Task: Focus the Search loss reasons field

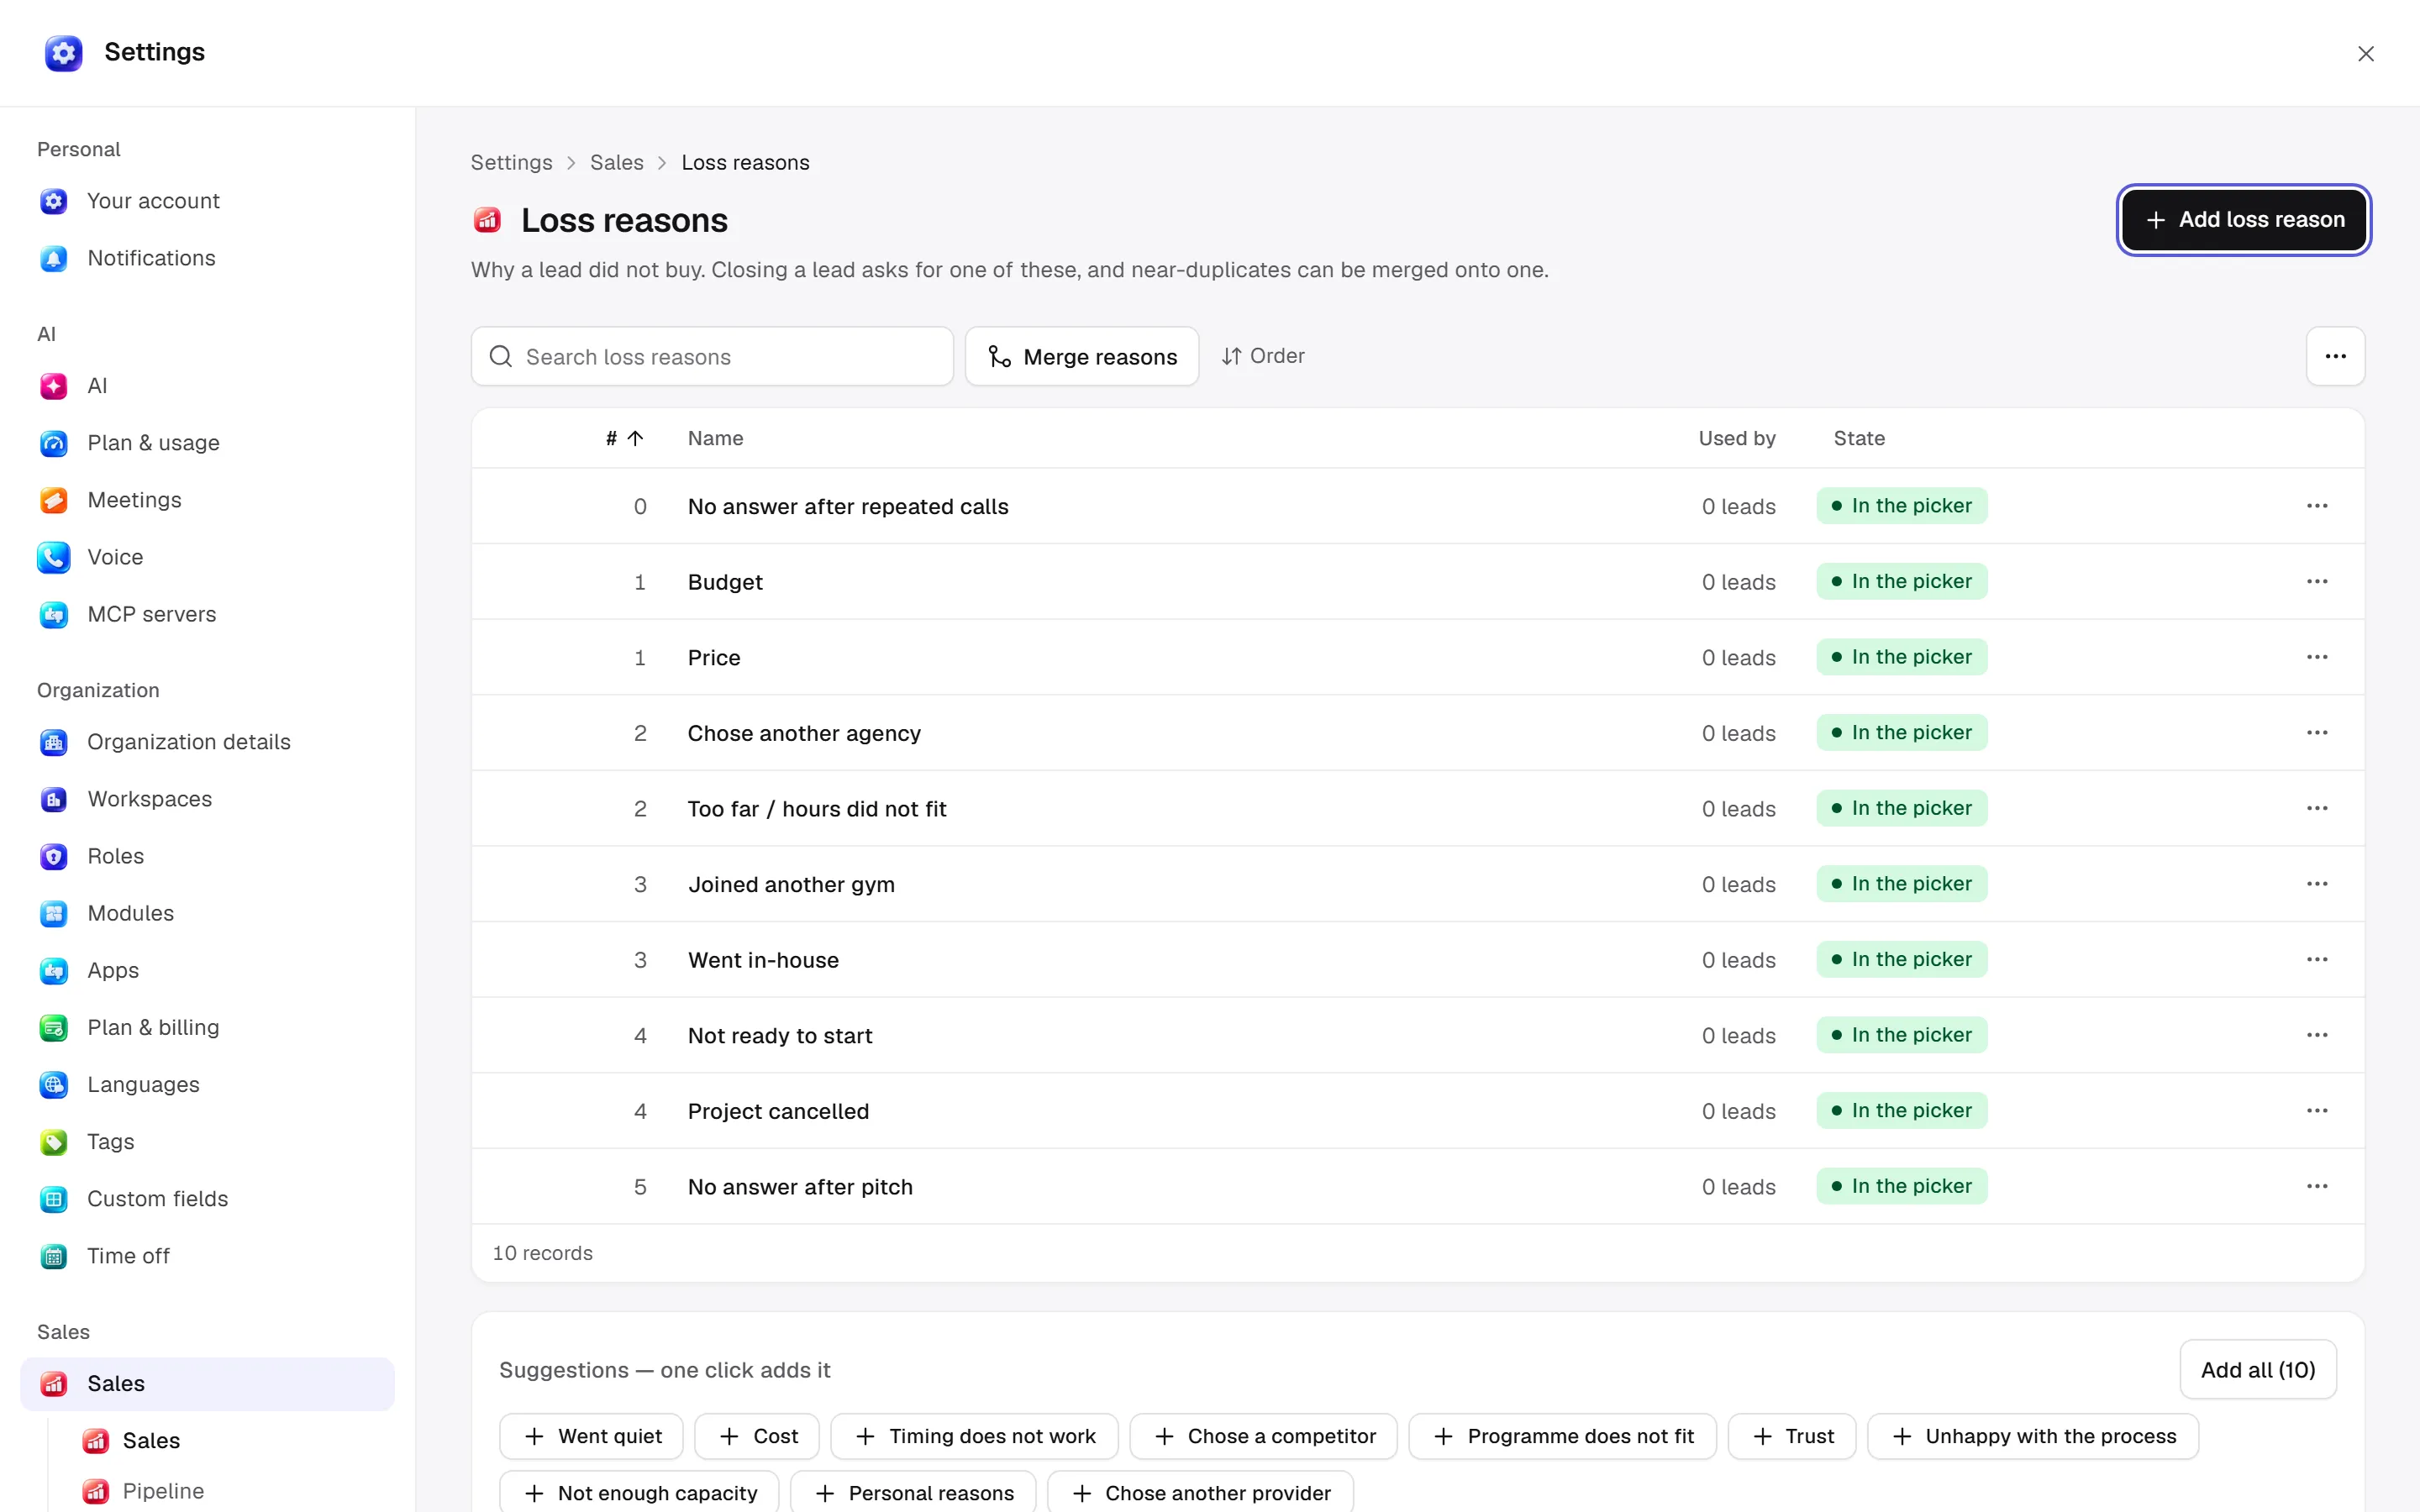Action: coord(712,356)
